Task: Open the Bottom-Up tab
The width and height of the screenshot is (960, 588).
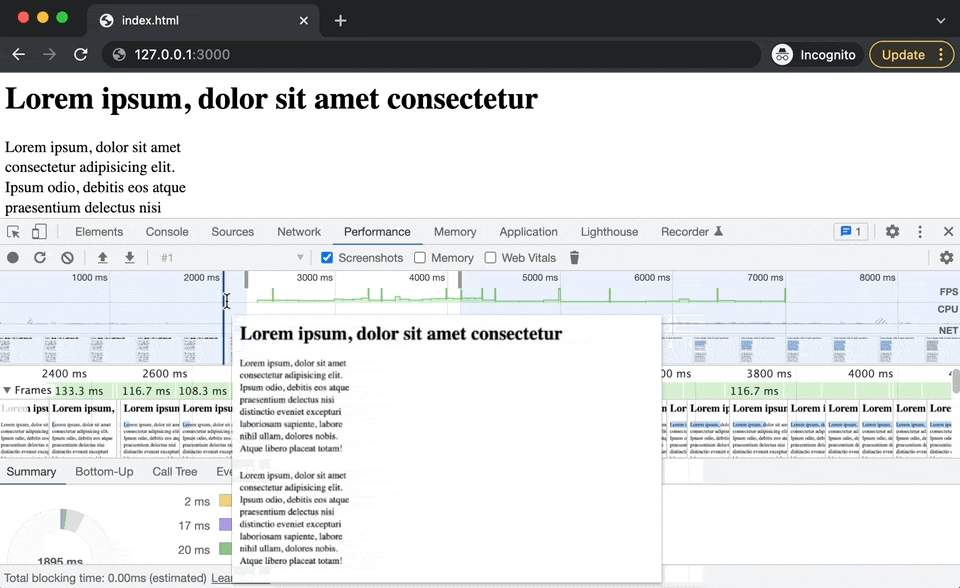Action: click(104, 472)
